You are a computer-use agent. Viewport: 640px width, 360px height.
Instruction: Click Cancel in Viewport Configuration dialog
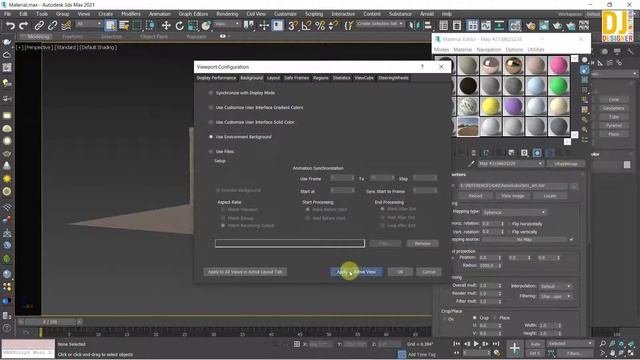[x=429, y=272]
